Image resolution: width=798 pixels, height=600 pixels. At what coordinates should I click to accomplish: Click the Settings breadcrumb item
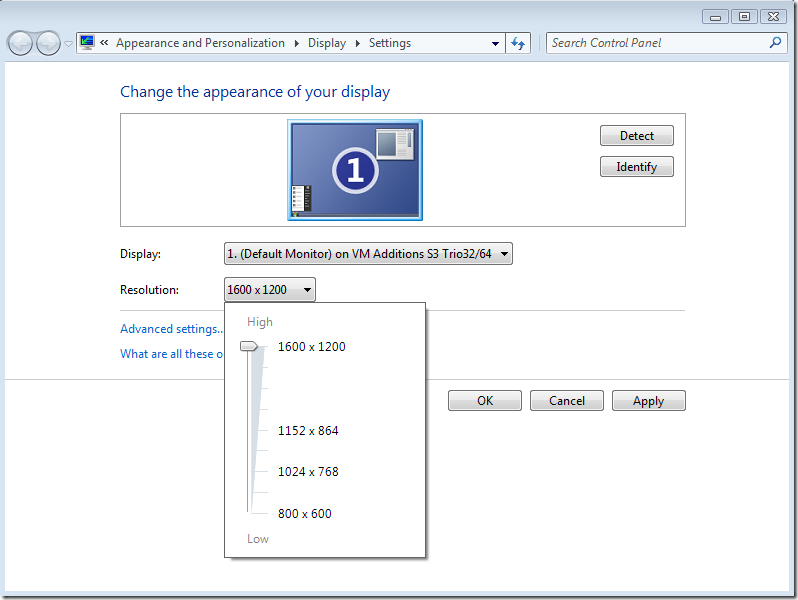390,43
